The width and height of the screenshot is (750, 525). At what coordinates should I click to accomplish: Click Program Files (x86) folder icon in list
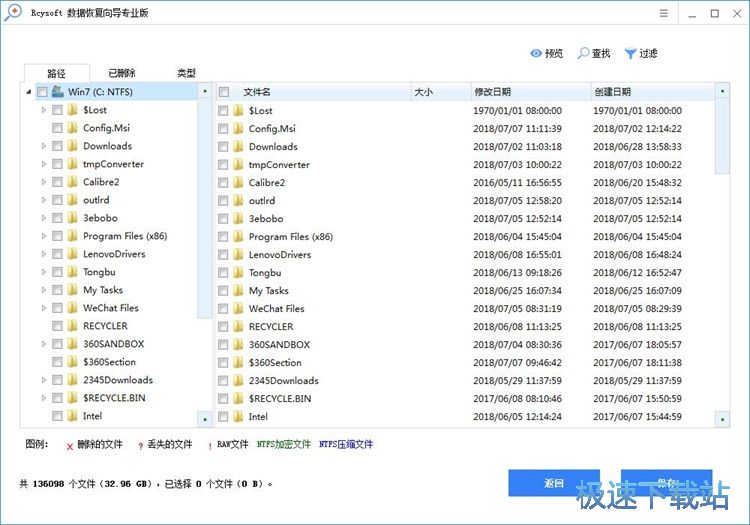[238, 237]
